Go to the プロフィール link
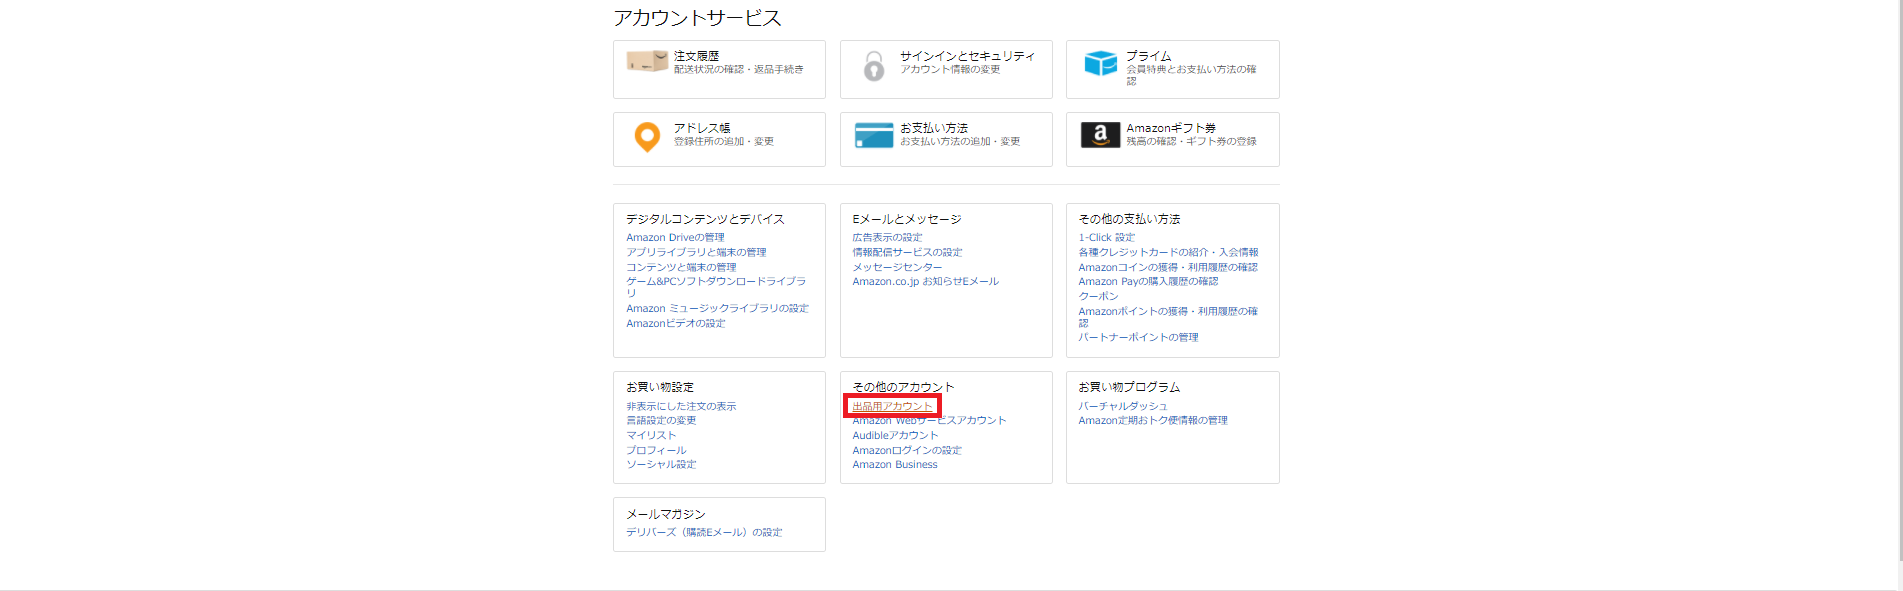Viewport: 1903px width, 591px height. pyautogui.click(x=656, y=451)
